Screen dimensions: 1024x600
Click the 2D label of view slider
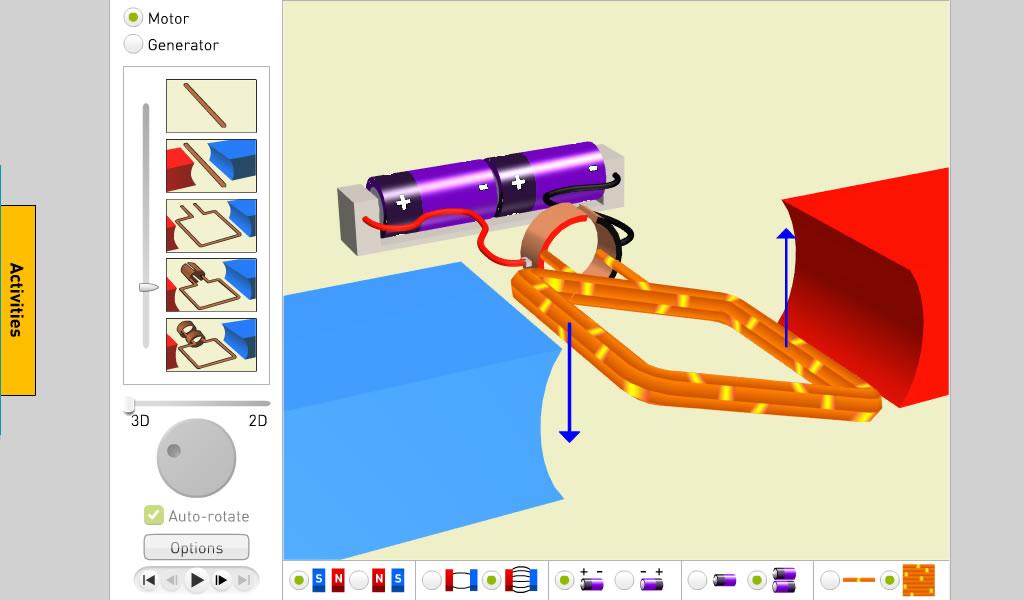(x=258, y=420)
